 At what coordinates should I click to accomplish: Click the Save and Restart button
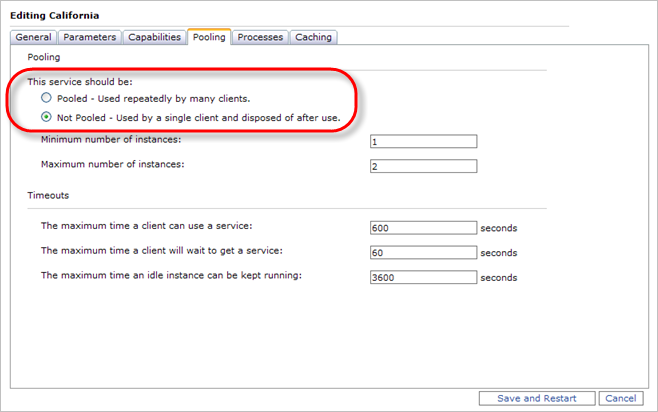pyautogui.click(x=537, y=398)
